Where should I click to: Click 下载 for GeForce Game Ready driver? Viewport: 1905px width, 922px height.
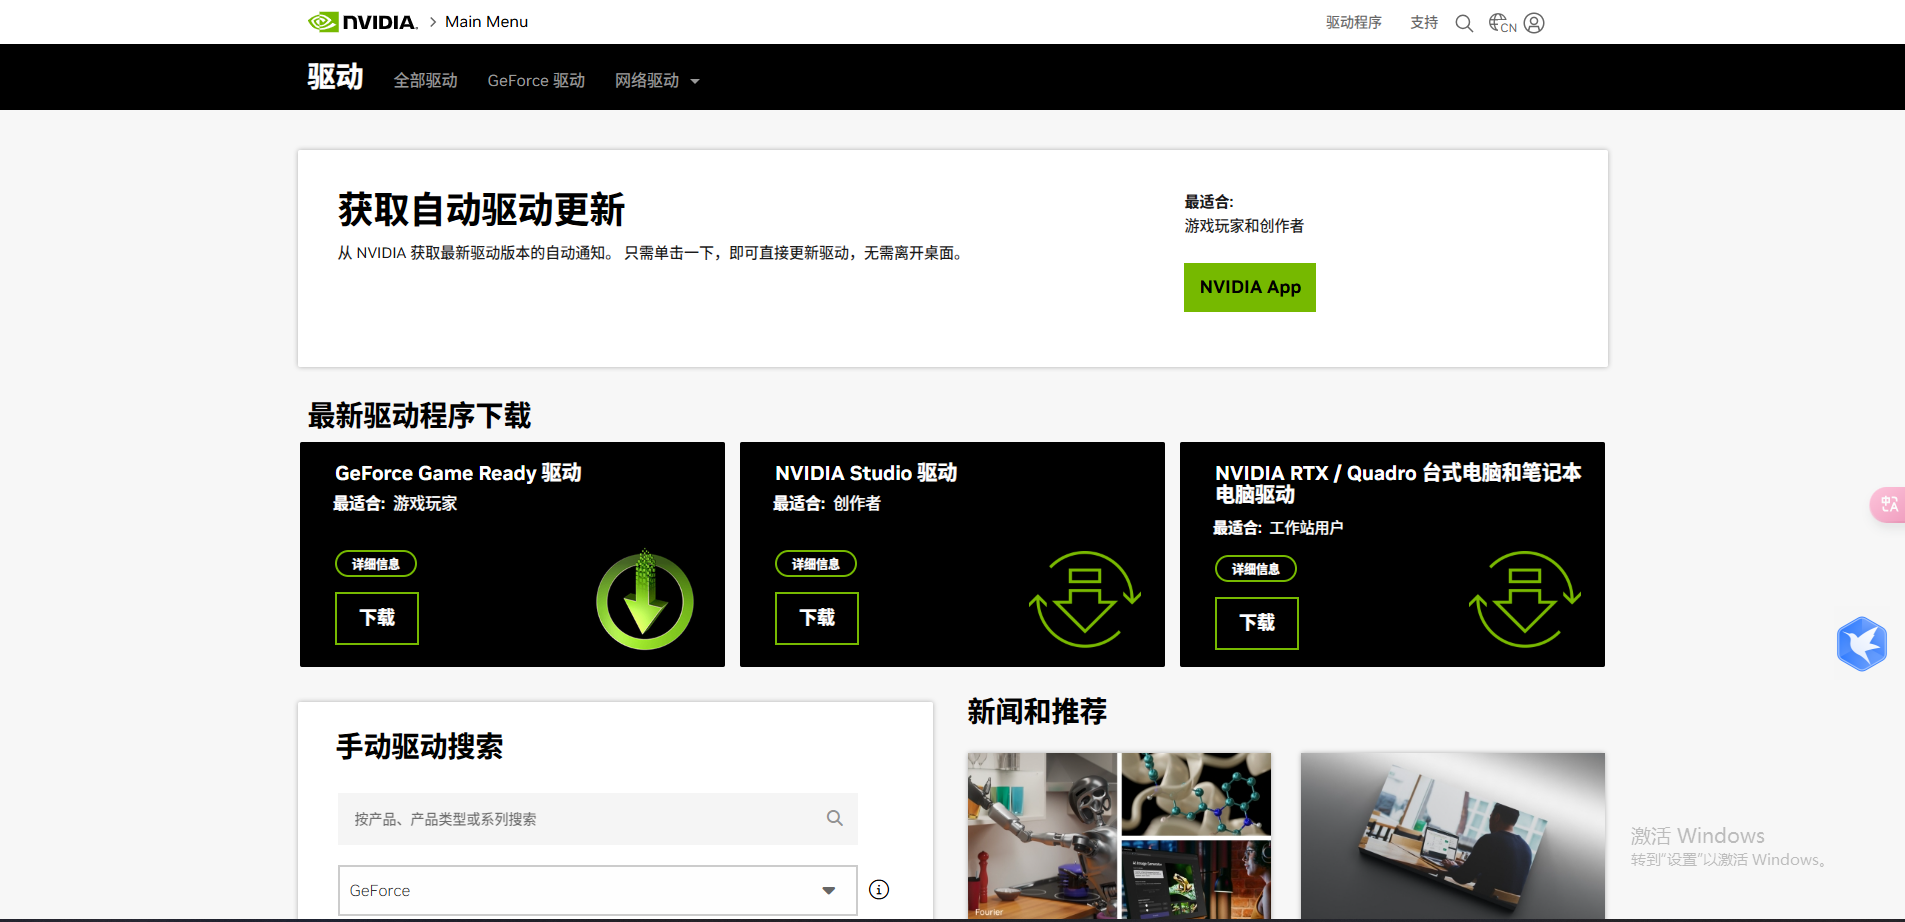click(x=377, y=618)
